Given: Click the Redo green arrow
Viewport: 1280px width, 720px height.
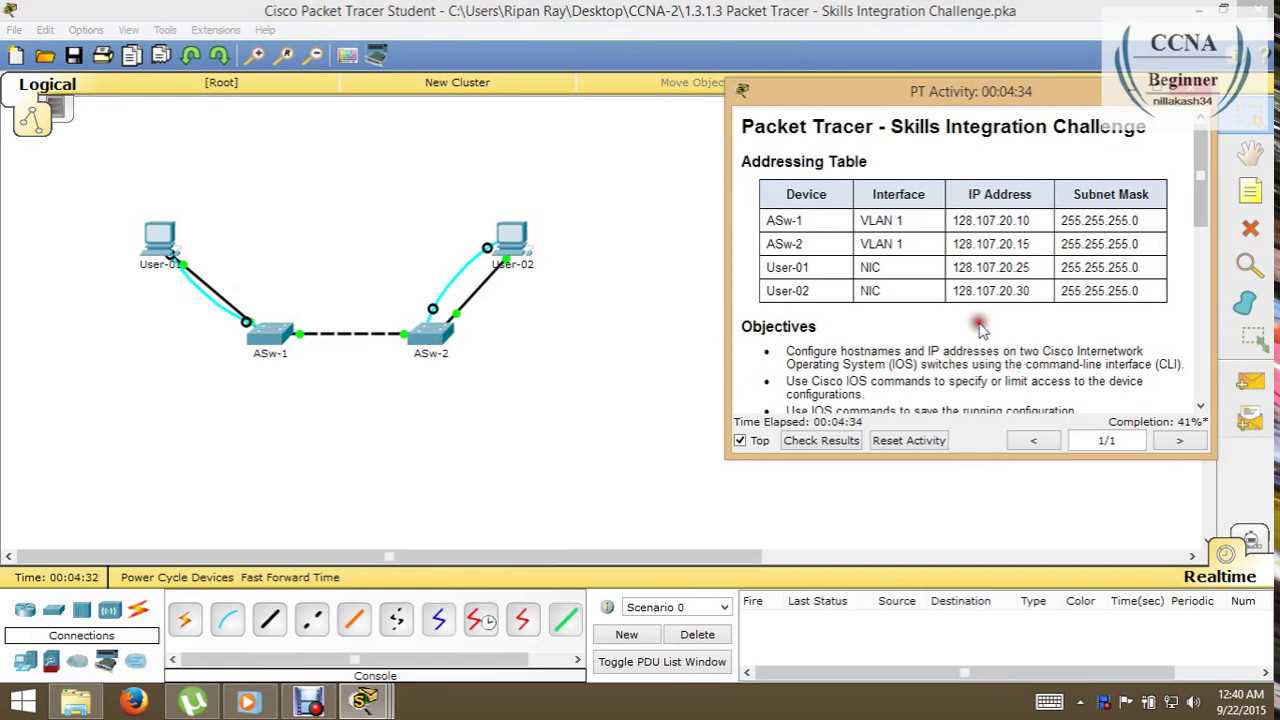Looking at the screenshot, I should pos(220,56).
